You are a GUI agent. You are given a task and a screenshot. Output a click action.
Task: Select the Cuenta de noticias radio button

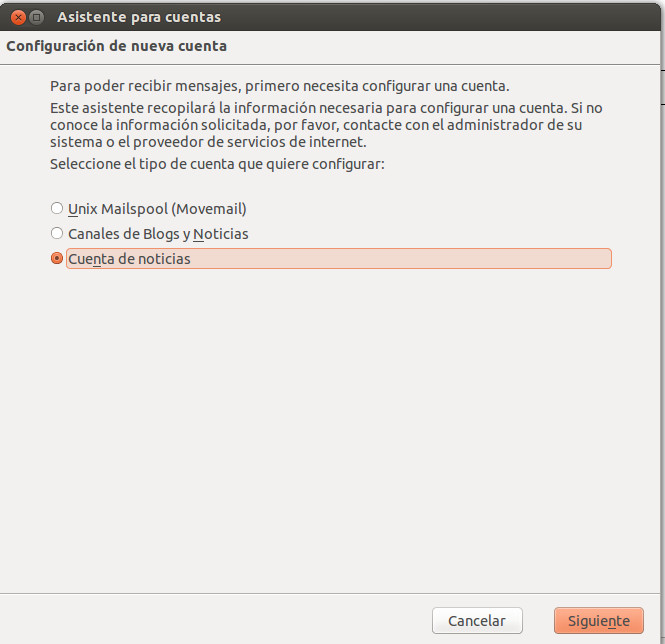click(57, 259)
